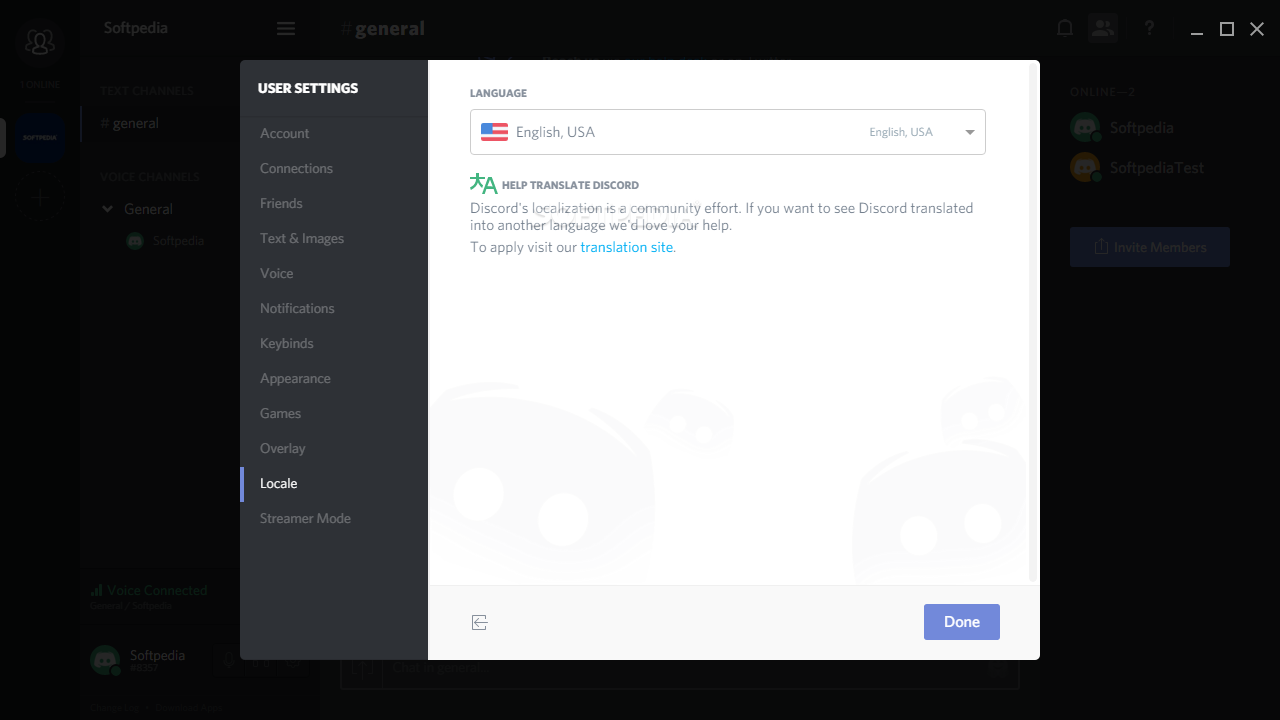The image size is (1280, 720).
Task: Close the Discord window
Action: tap(1257, 29)
